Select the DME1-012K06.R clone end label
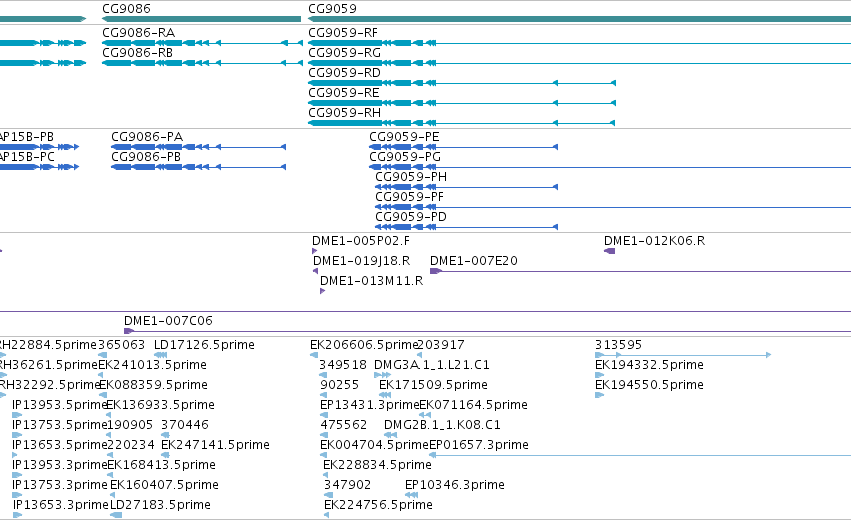 pyautogui.click(x=655, y=241)
